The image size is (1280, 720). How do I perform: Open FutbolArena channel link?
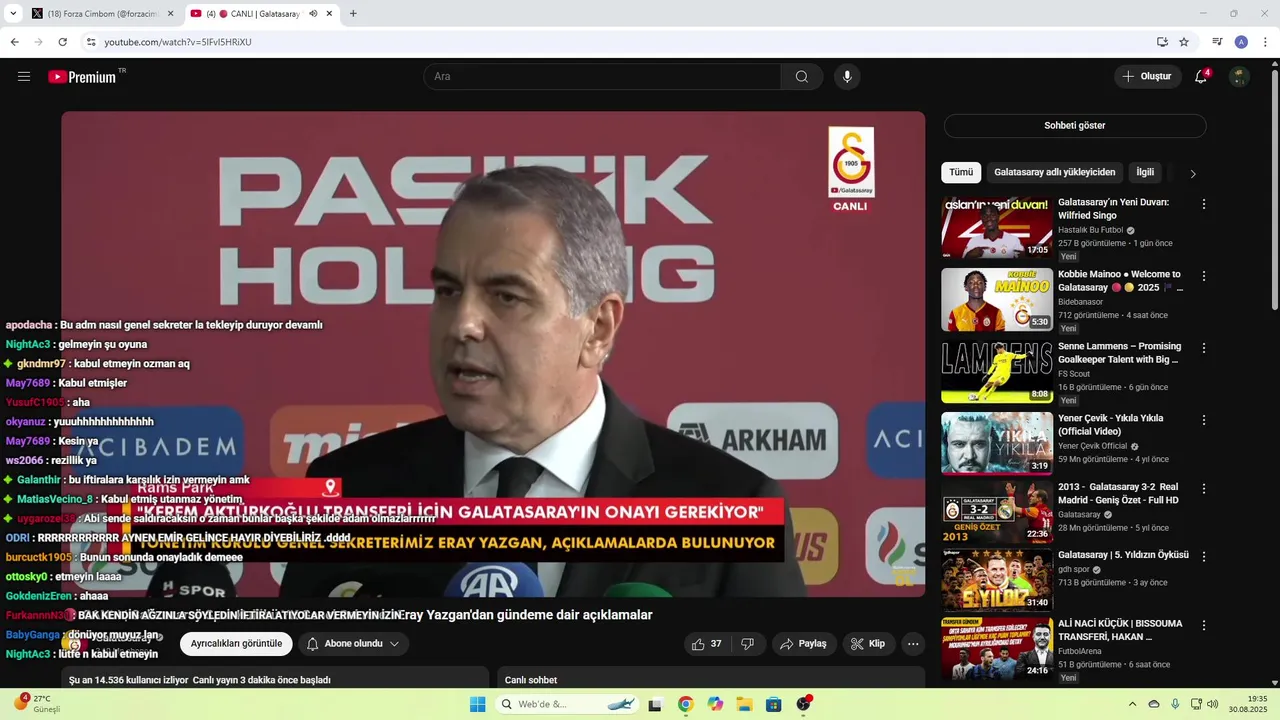pos(1081,650)
